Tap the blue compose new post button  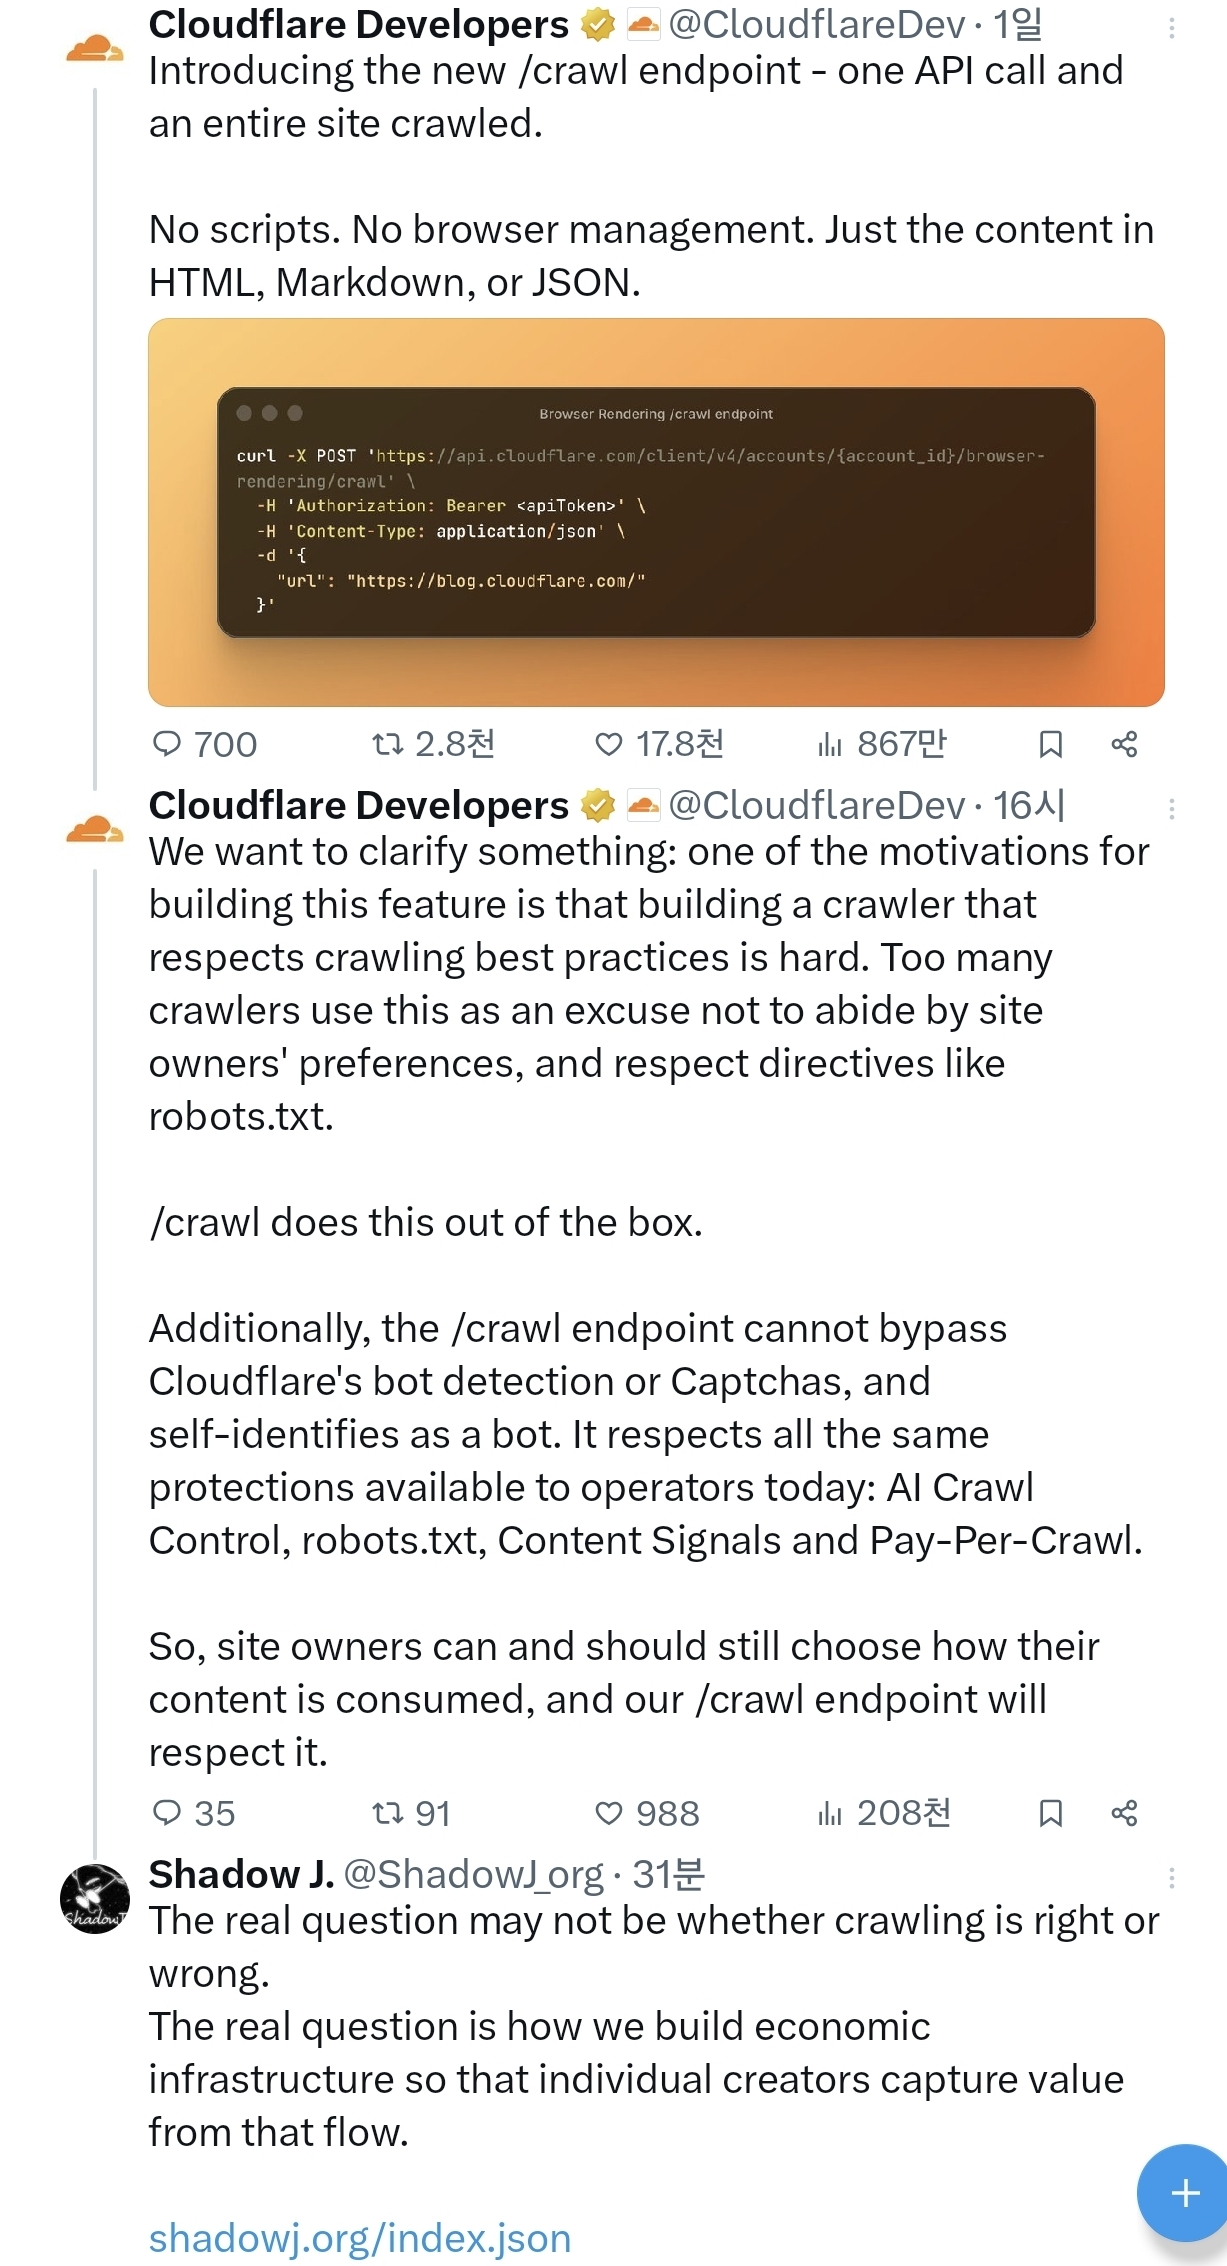(1184, 2193)
